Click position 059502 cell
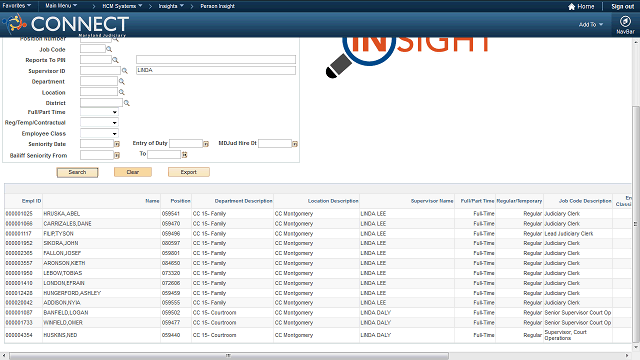 [x=176, y=313]
